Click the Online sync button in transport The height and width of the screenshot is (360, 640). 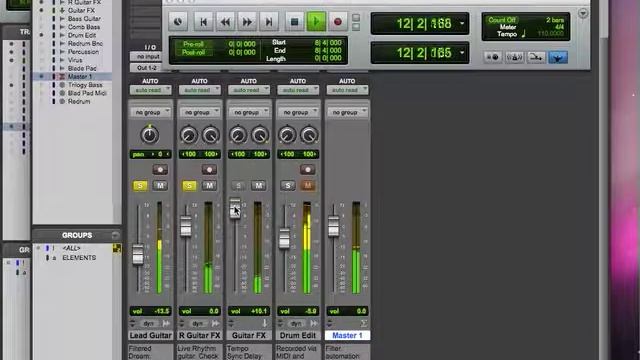[178, 22]
